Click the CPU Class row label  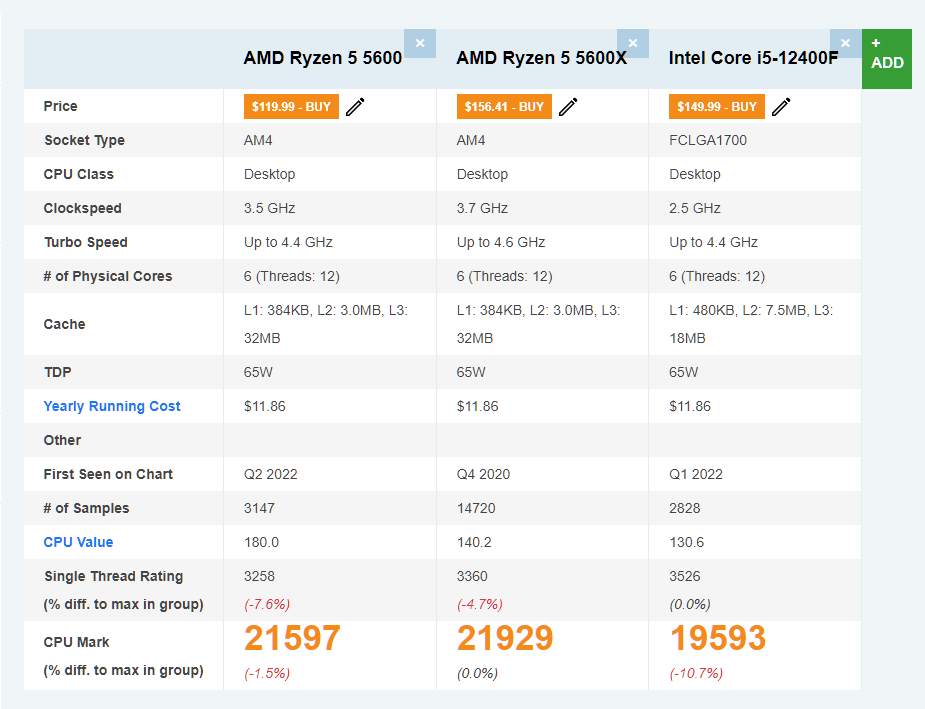point(78,175)
